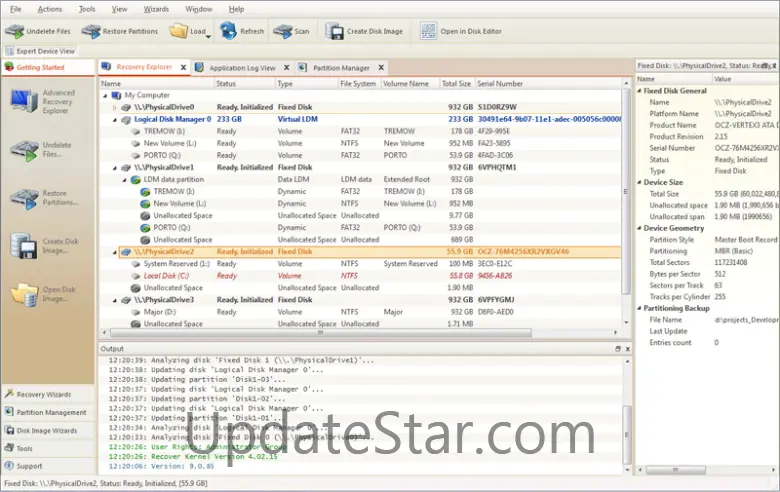Image resolution: width=780 pixels, height=492 pixels.
Task: Click the Serial Number column header
Action: coord(548,84)
